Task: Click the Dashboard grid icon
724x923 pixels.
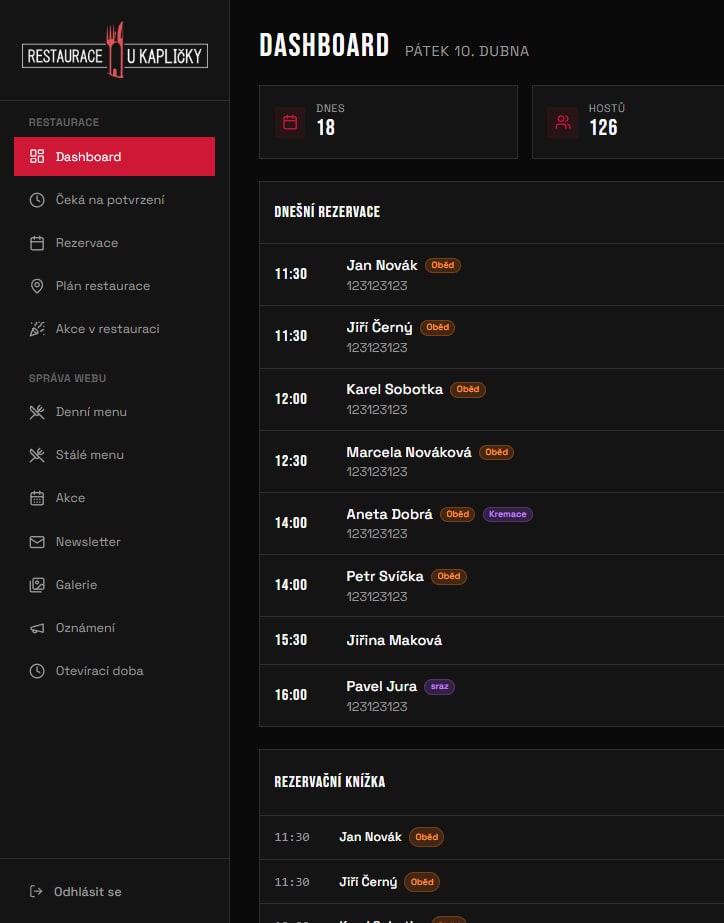Action: click(37, 157)
